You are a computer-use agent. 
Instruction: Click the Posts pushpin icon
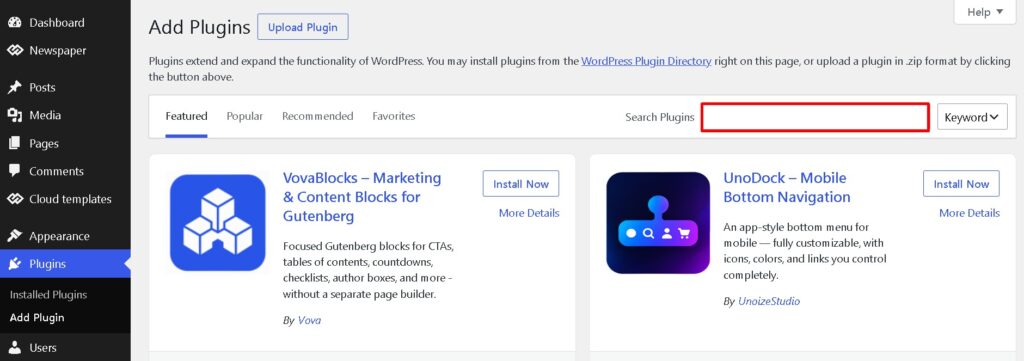tap(14, 87)
